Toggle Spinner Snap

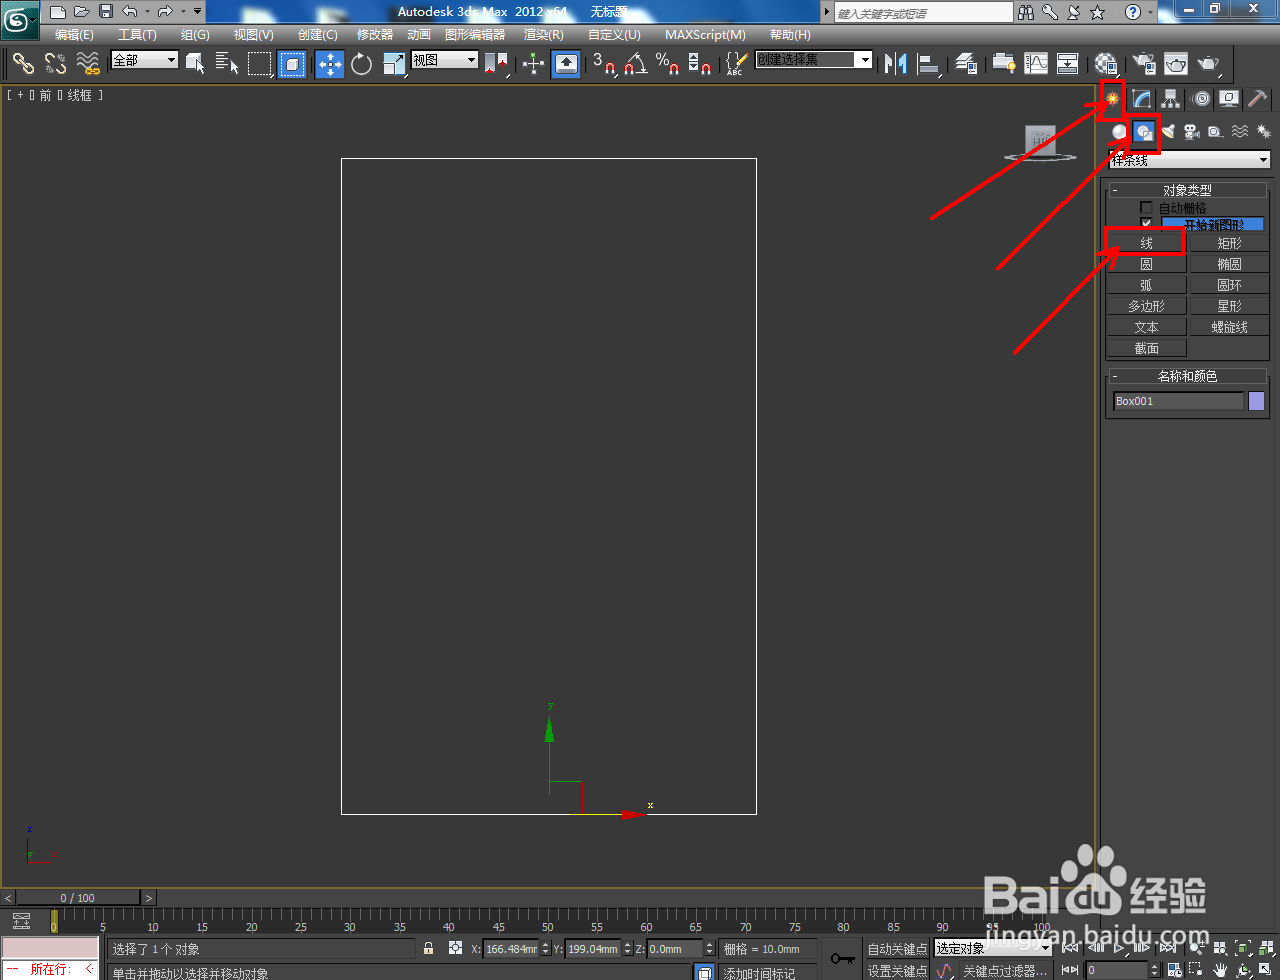(700, 64)
